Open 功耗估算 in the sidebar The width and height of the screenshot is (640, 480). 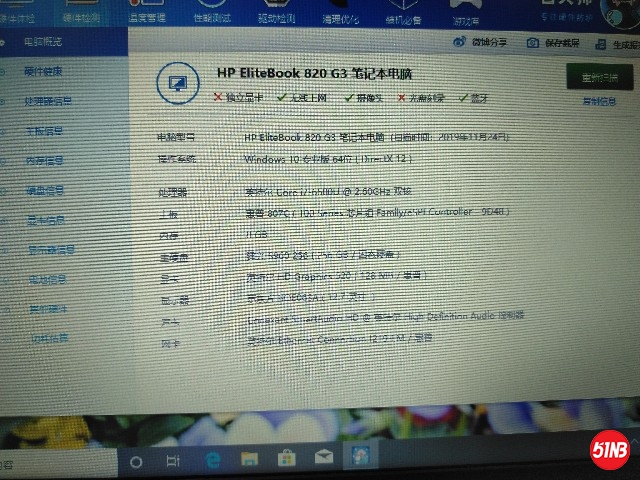click(x=50, y=338)
